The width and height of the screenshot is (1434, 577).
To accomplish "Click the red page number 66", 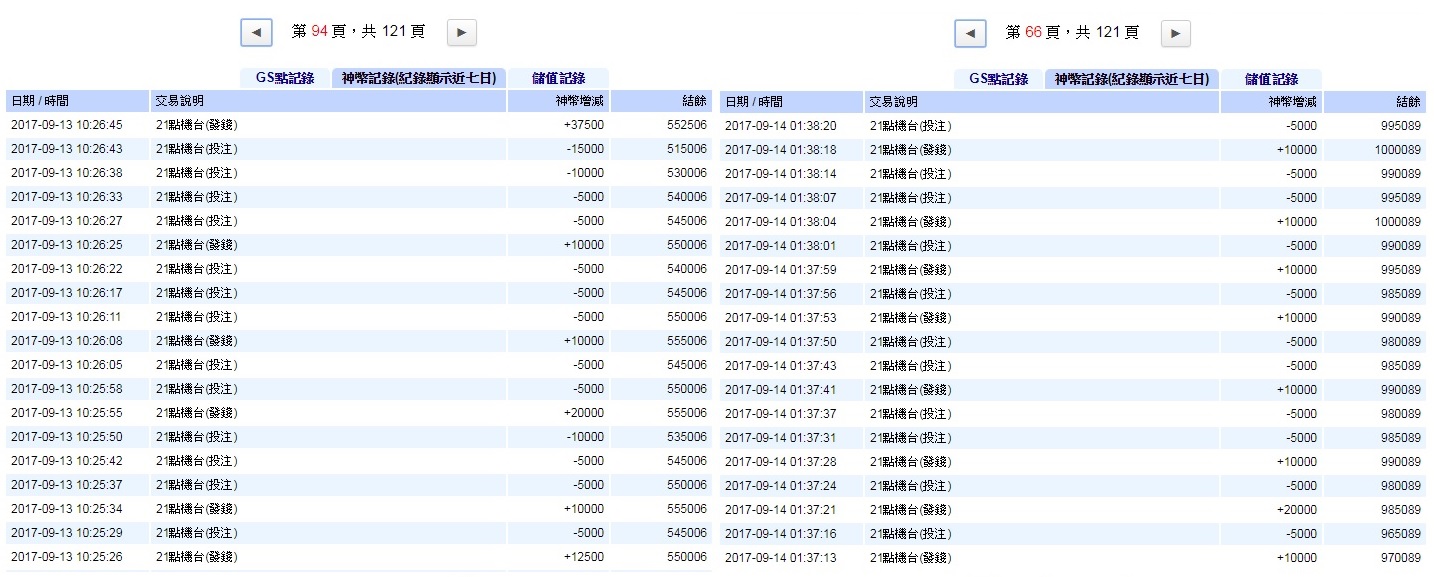I will pos(1033,31).
